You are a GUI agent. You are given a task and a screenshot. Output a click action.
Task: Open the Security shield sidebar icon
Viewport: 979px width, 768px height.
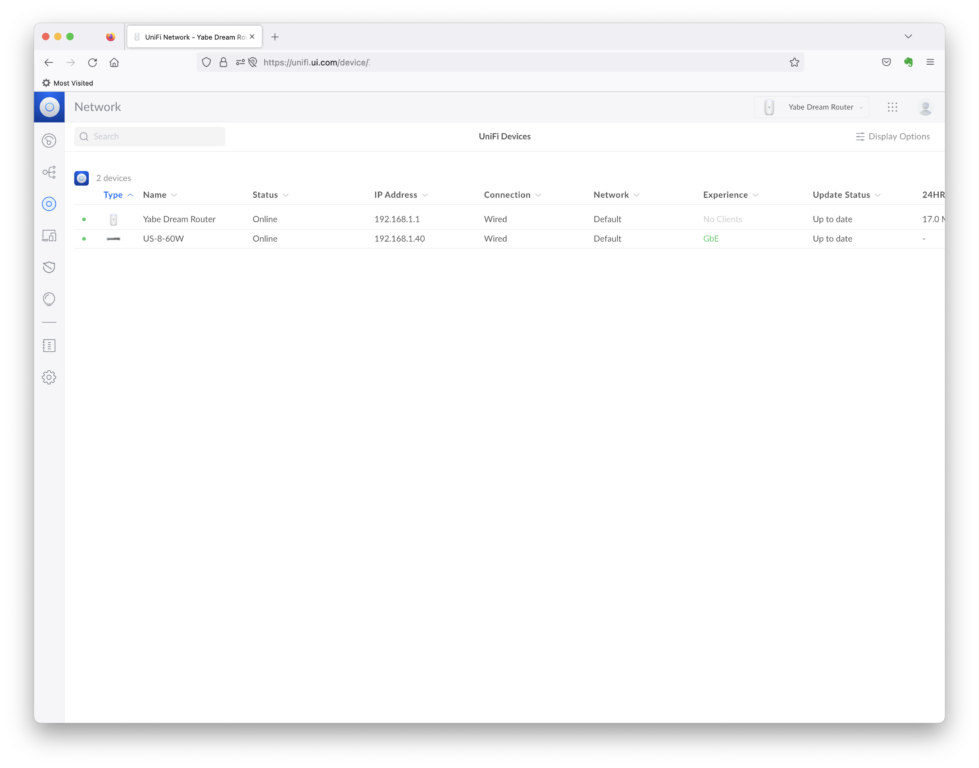pos(49,267)
